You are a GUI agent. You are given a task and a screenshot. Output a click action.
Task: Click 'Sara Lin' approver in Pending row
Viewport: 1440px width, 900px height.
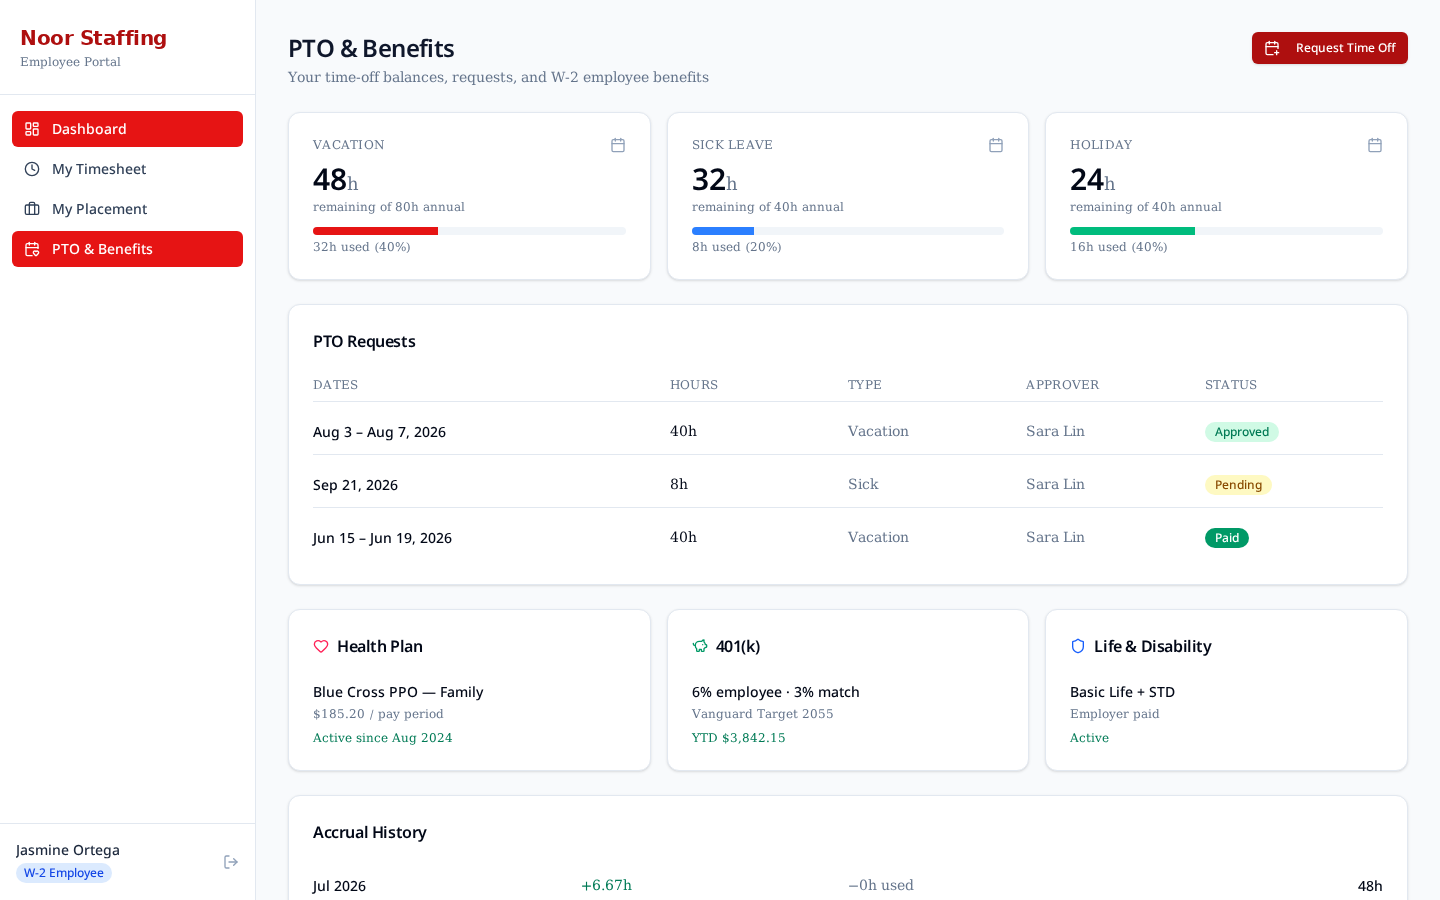click(x=1055, y=484)
